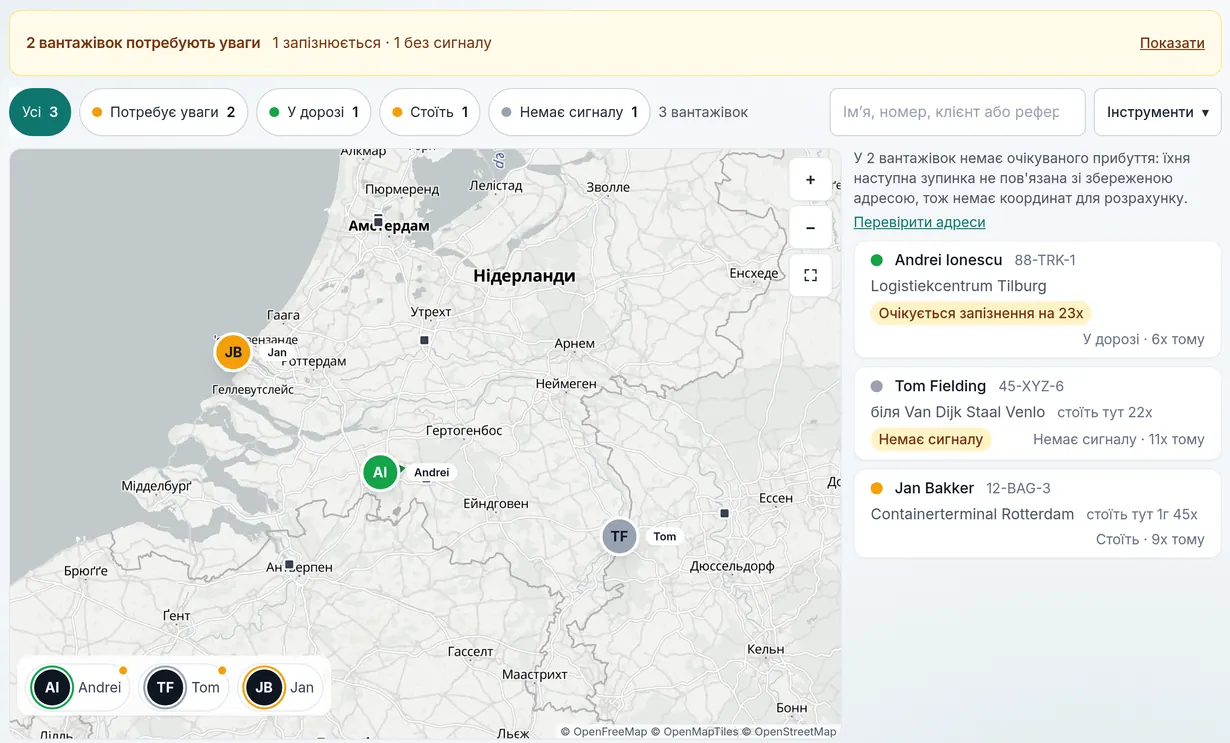Viewport: 1230px width, 743px height.
Task: Open Andrei Ionescu truck card
Action: [1037, 299]
